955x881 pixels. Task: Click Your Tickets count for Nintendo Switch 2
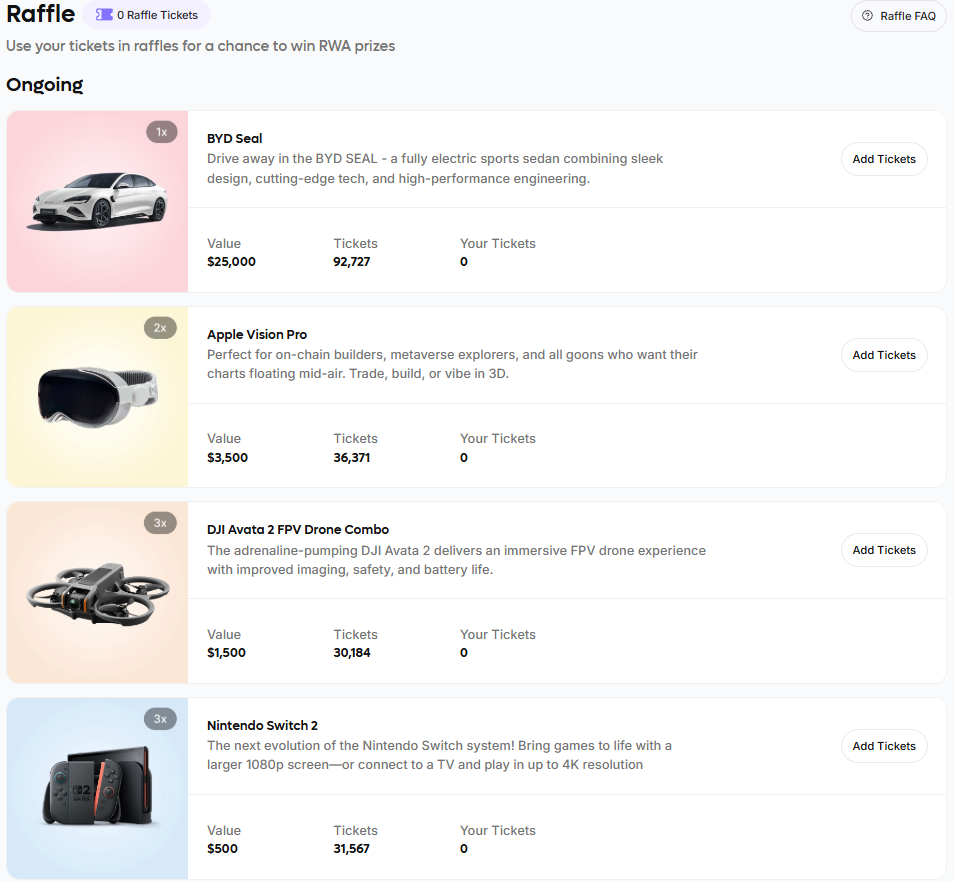(464, 849)
